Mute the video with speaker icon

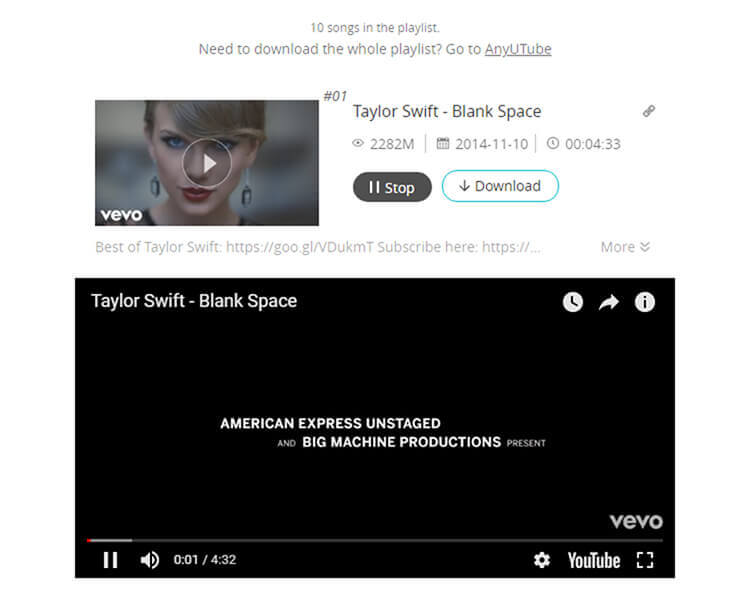[150, 560]
